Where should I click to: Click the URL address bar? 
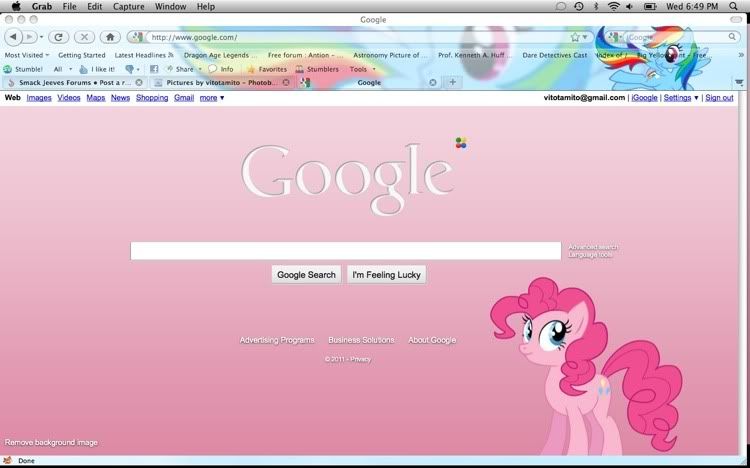(x=359, y=37)
